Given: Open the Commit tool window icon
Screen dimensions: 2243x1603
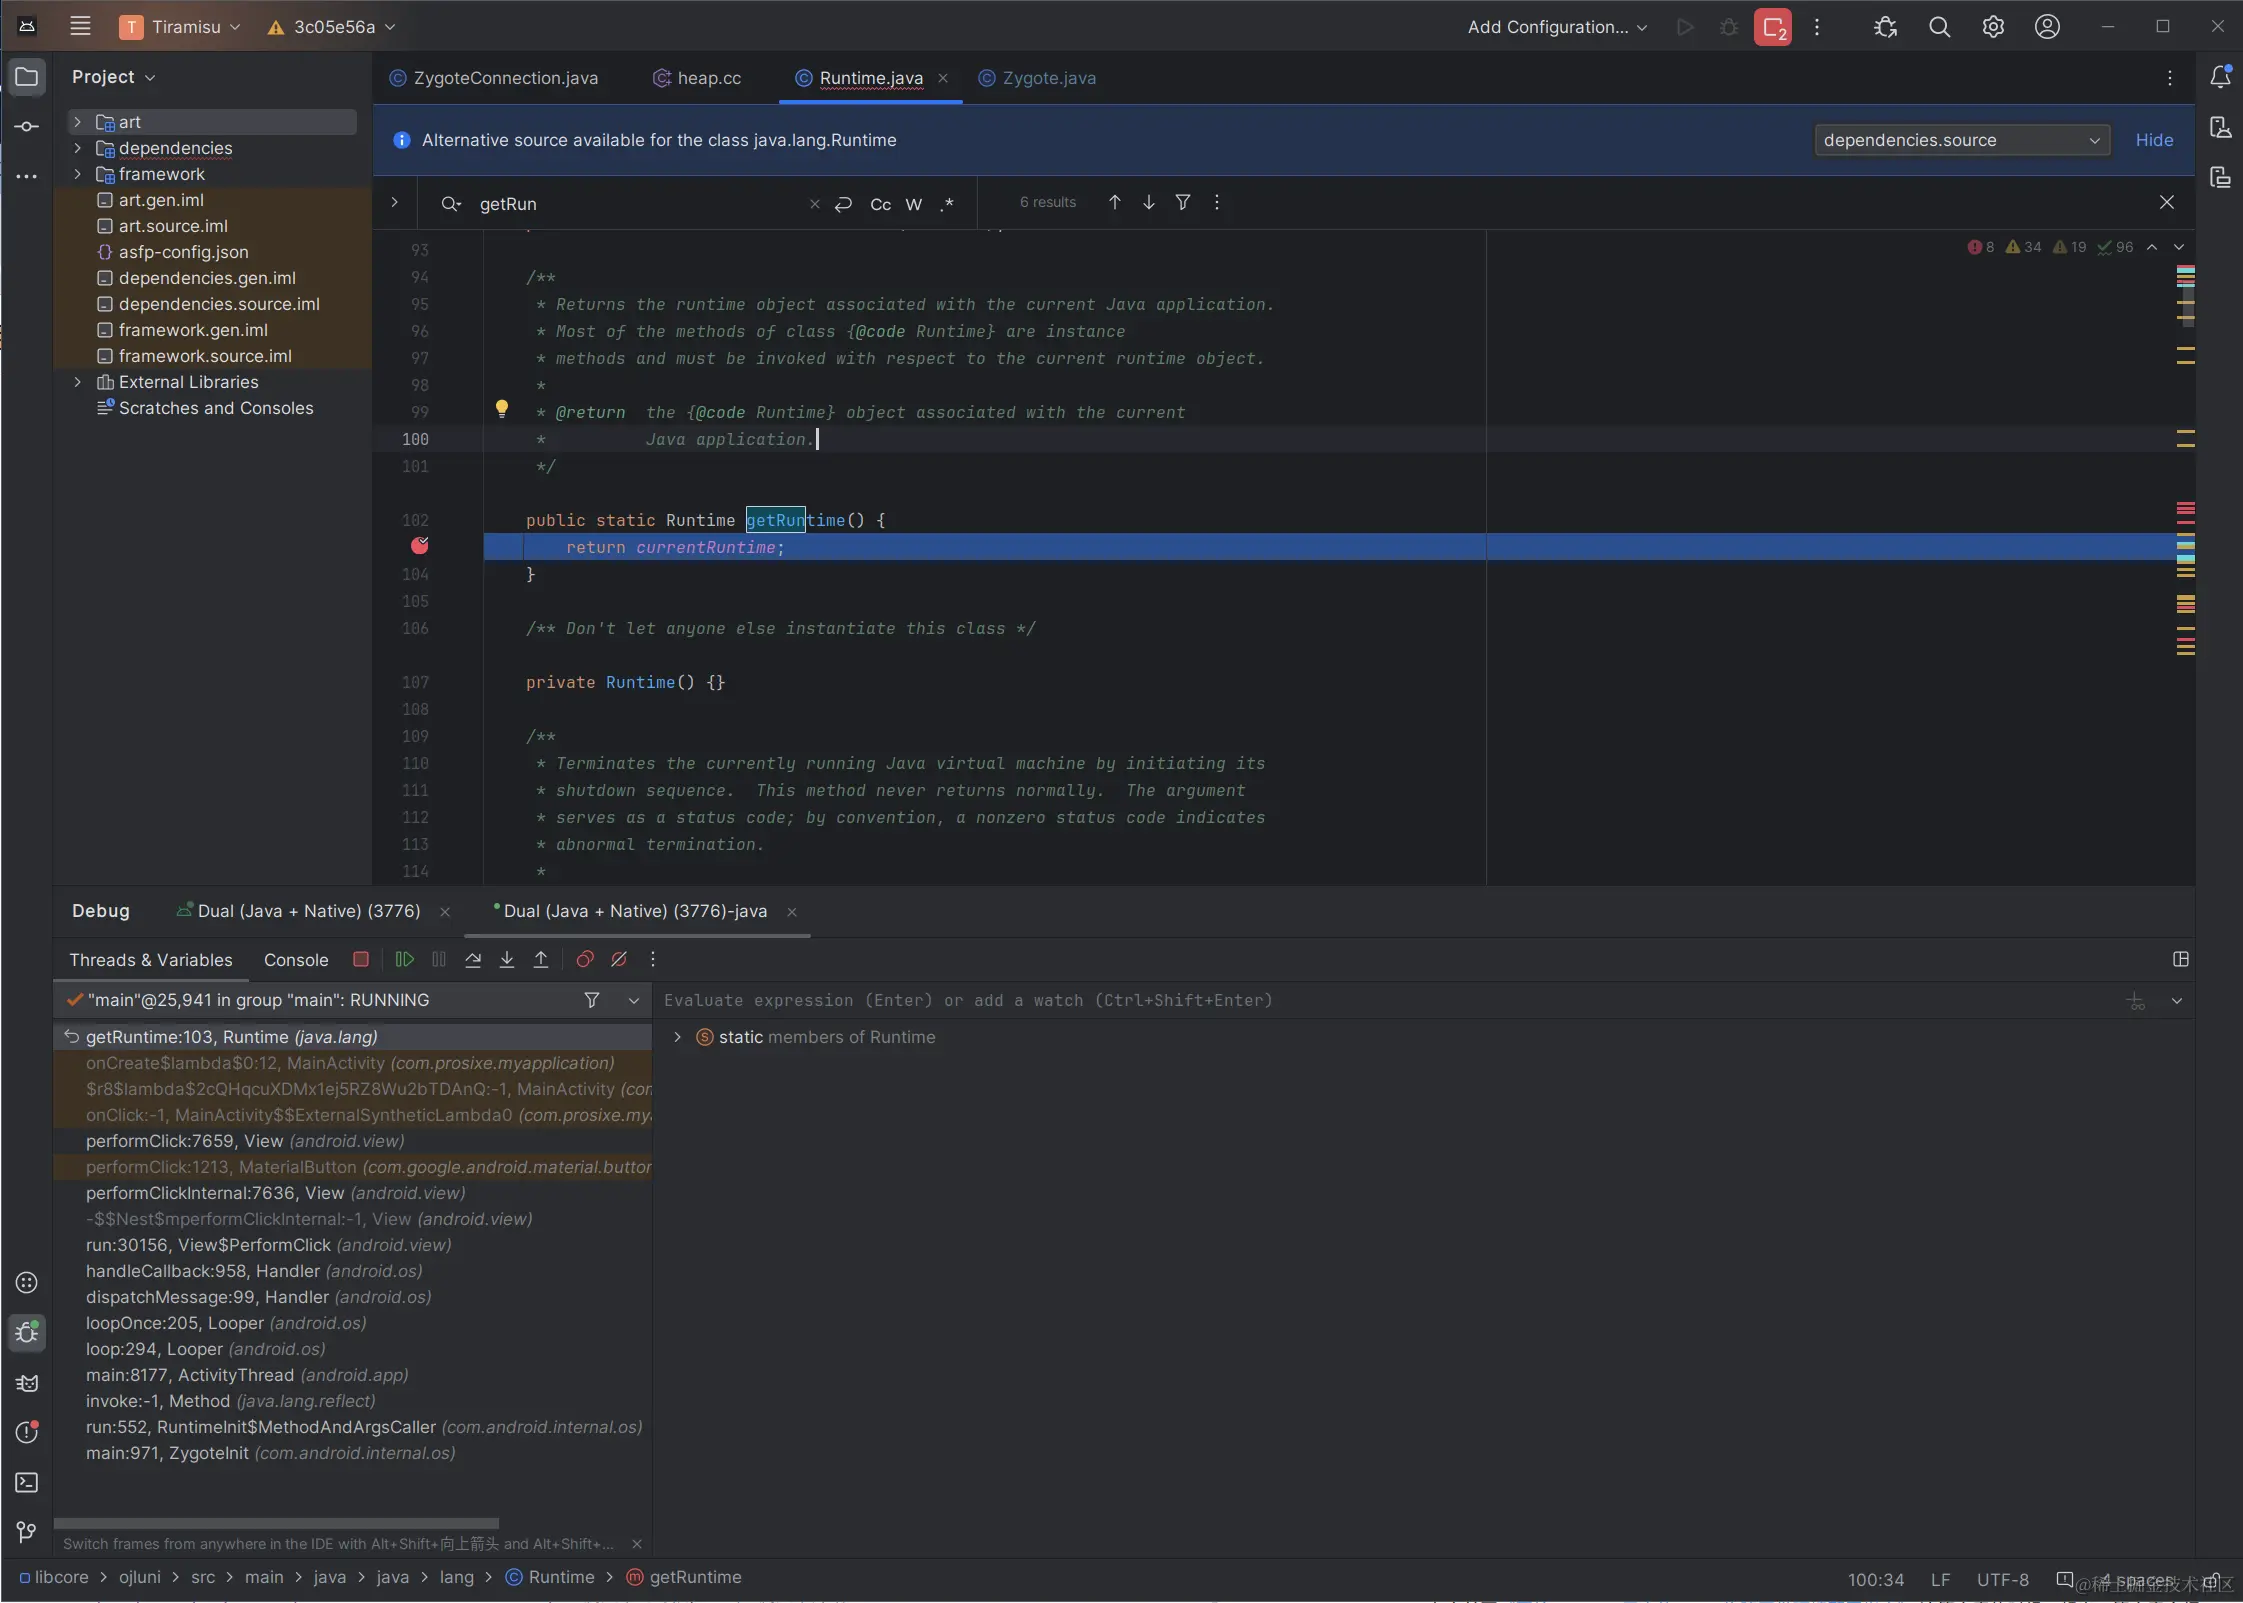Looking at the screenshot, I should coord(27,127).
